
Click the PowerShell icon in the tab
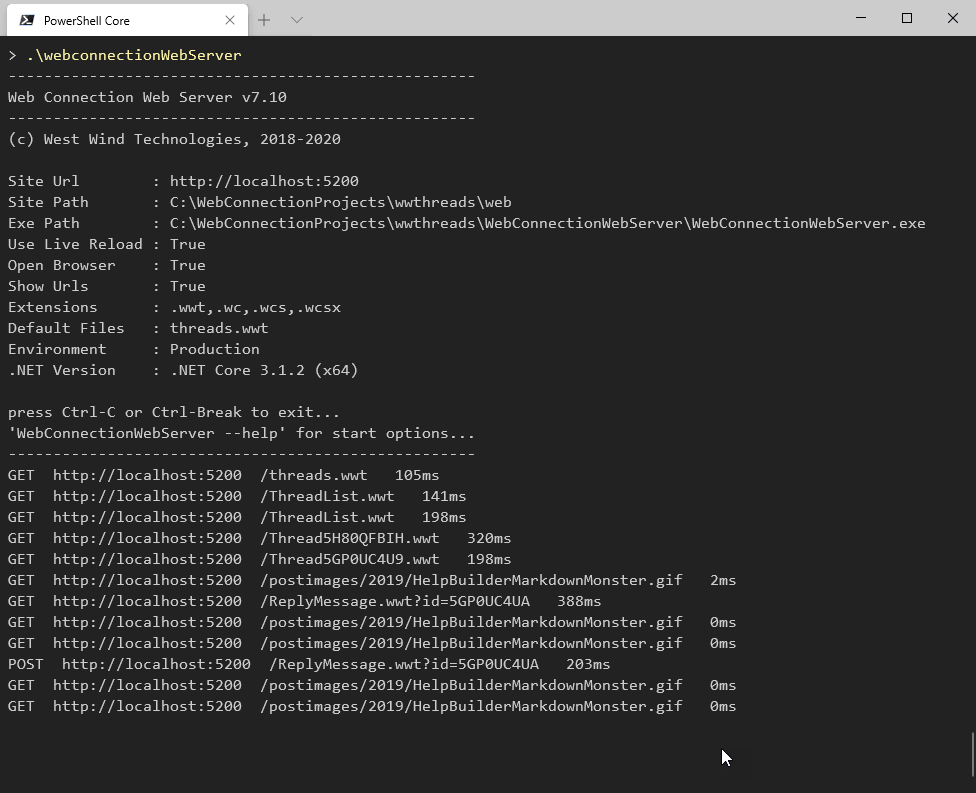pos(27,21)
